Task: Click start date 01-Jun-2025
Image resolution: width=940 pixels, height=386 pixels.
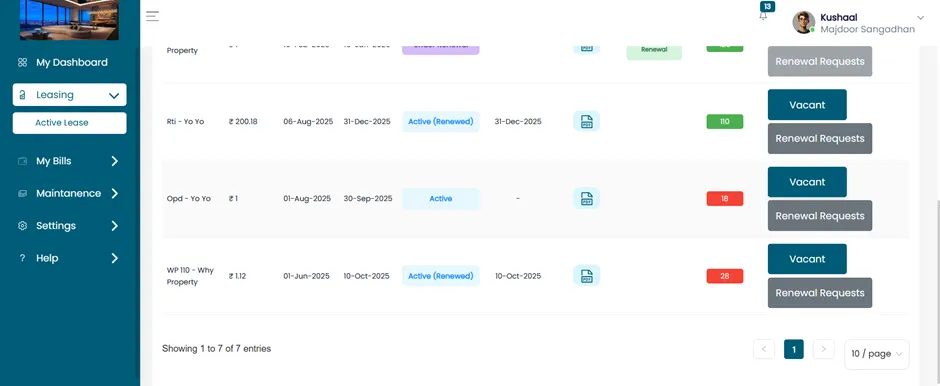Action: (306, 276)
